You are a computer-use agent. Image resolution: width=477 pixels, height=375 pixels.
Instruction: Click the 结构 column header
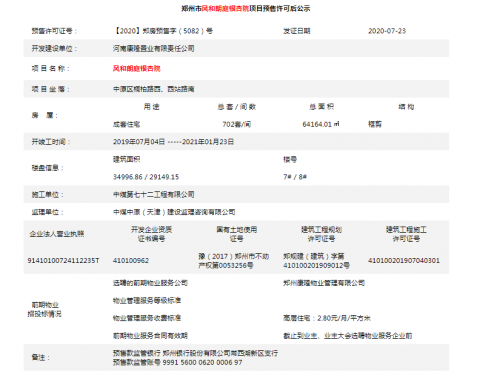[406, 107]
